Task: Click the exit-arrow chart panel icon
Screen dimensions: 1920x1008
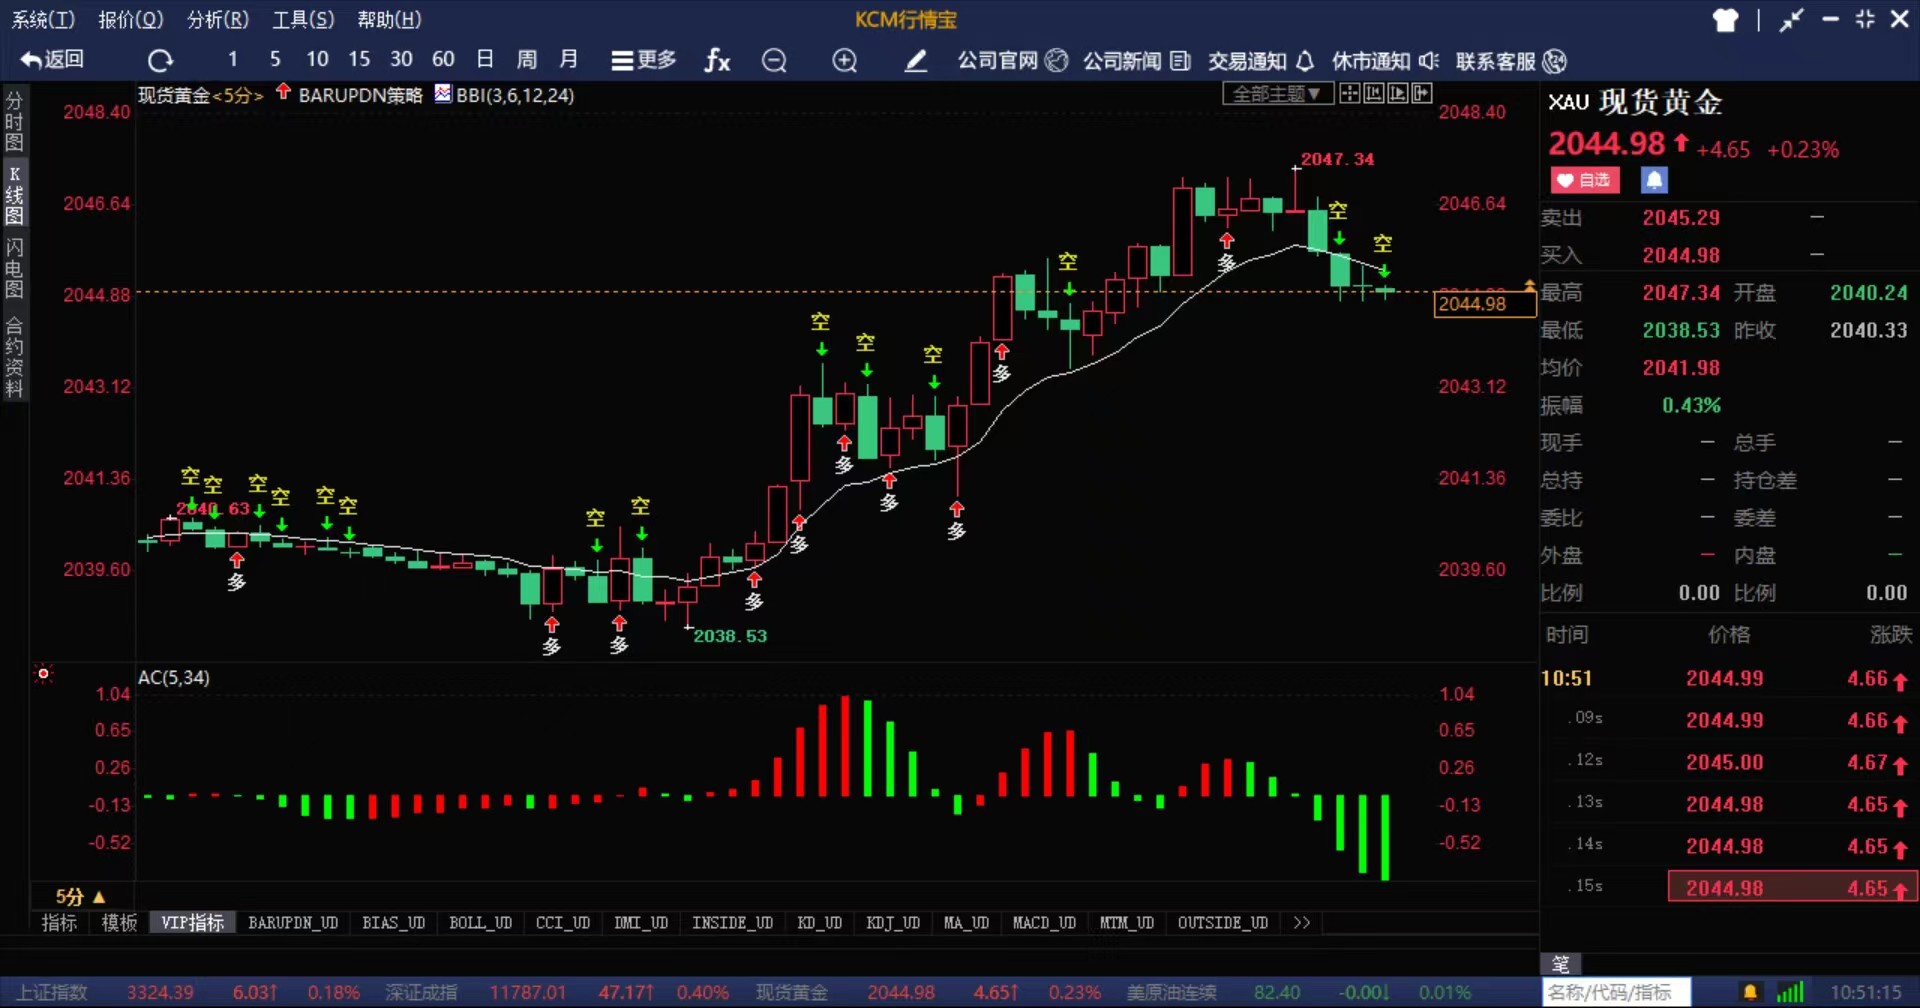Action: 1421,93
